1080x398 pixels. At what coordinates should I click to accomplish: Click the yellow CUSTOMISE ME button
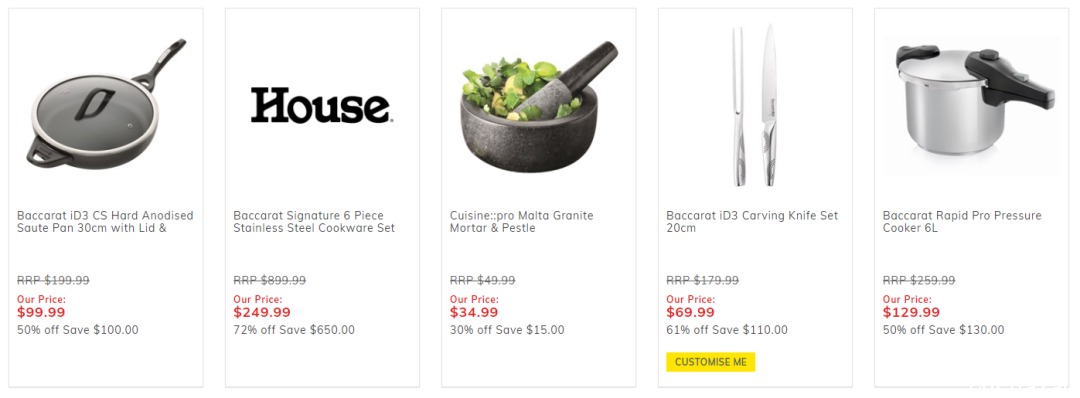pyautogui.click(x=711, y=362)
